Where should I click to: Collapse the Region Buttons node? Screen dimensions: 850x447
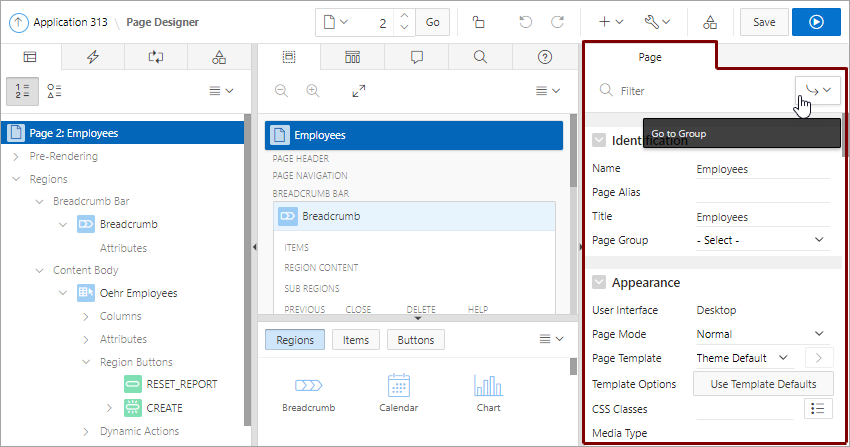click(x=86, y=362)
